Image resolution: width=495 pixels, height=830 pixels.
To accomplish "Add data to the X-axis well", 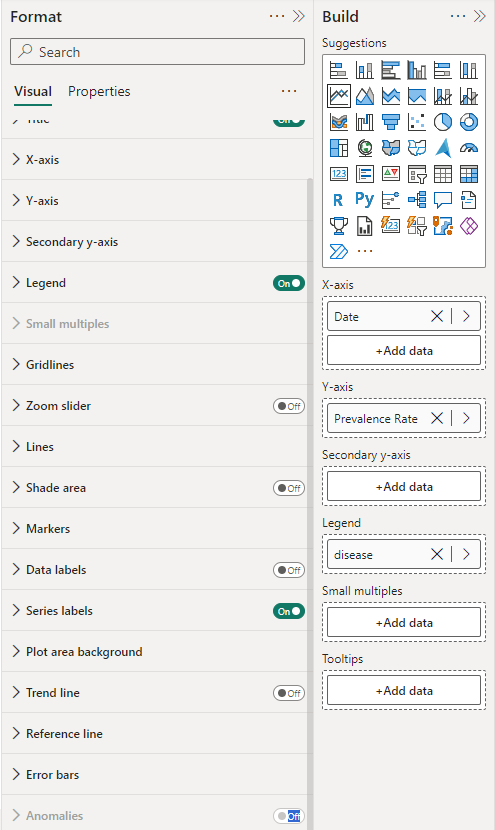I will click(404, 350).
